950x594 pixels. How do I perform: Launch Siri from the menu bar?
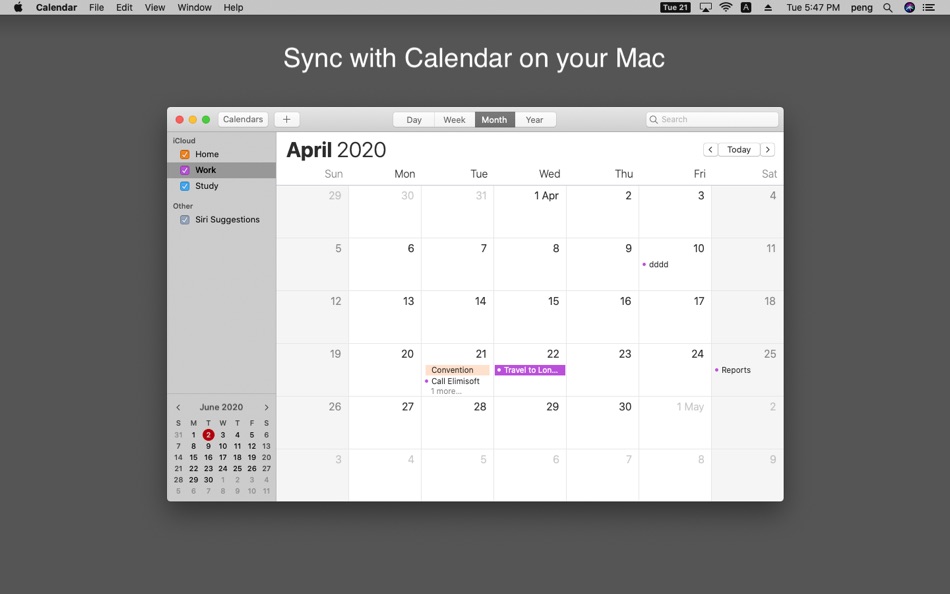coord(909,7)
